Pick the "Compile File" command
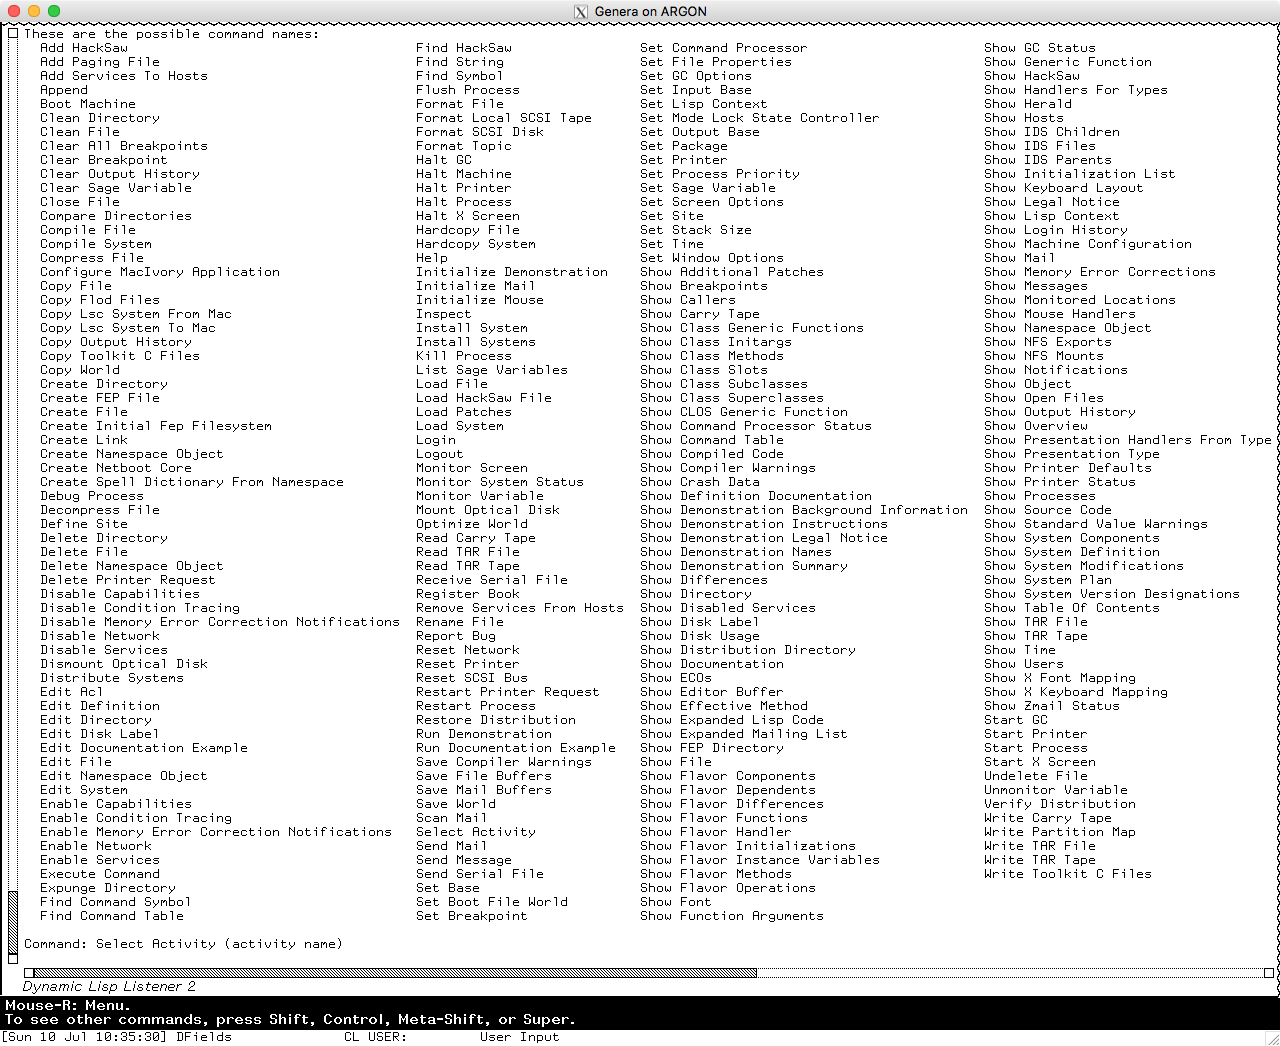 pyautogui.click(x=87, y=229)
